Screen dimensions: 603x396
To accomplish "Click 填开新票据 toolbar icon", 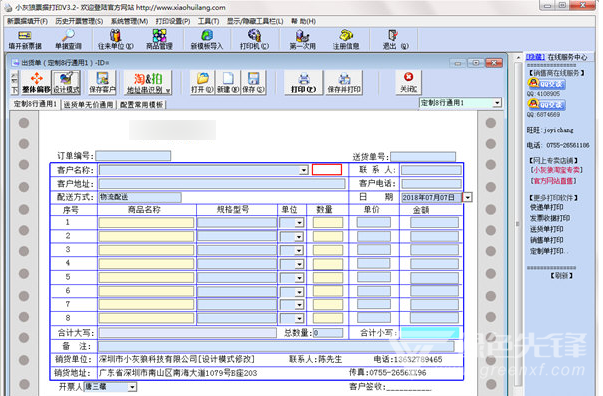I will 25,40.
